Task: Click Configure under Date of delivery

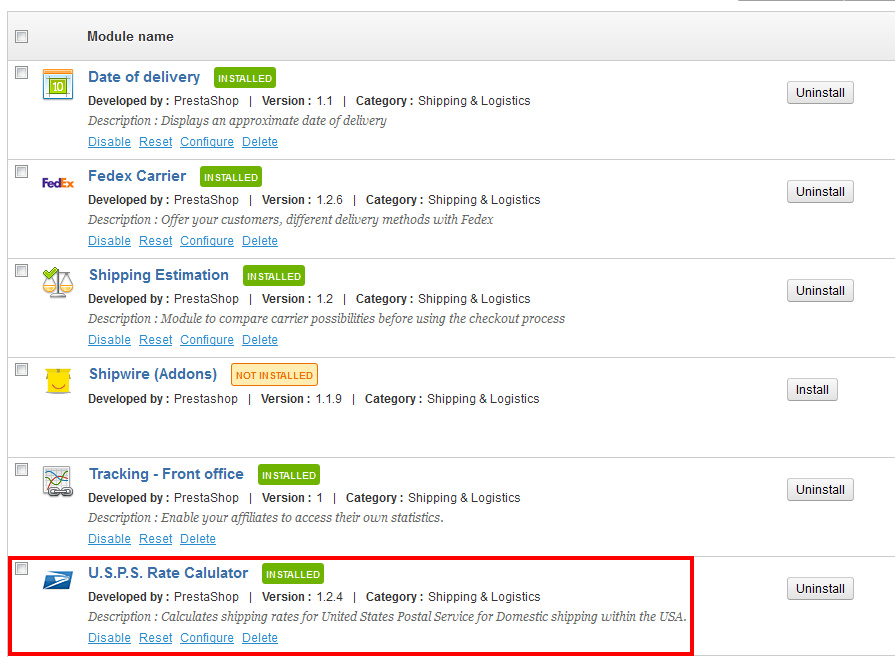Action: [x=207, y=142]
